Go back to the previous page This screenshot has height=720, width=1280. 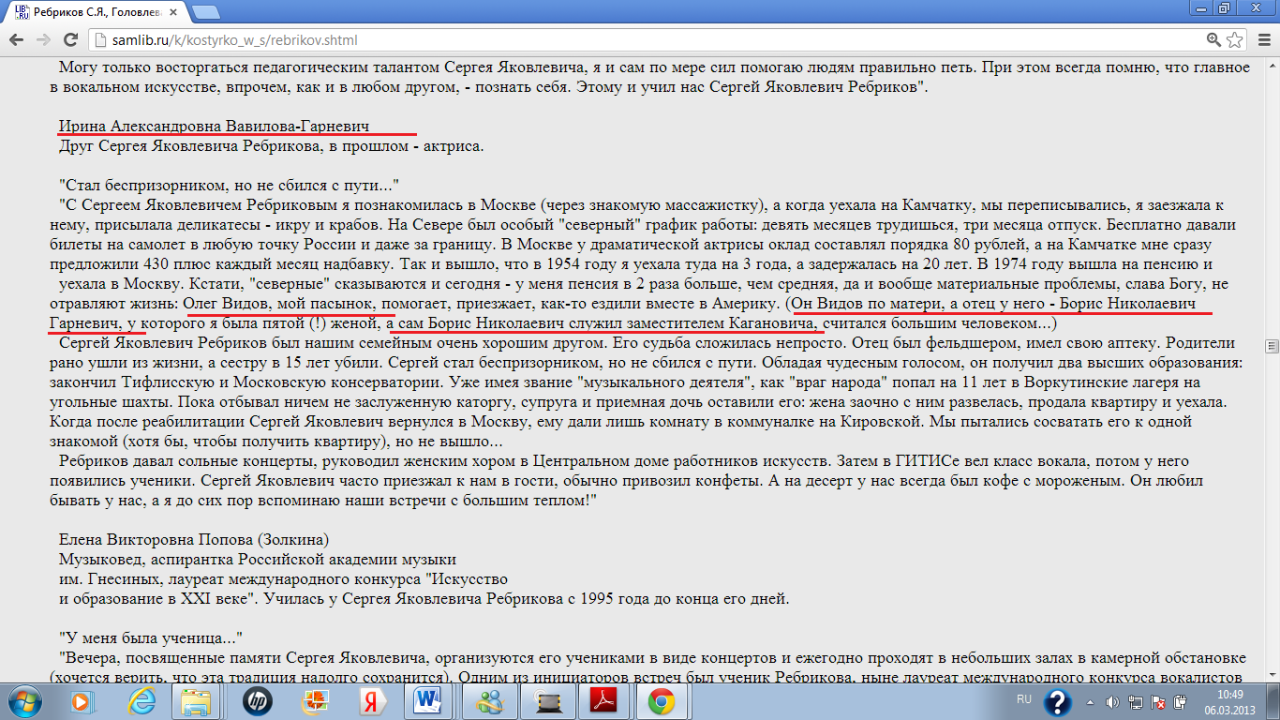[16, 40]
